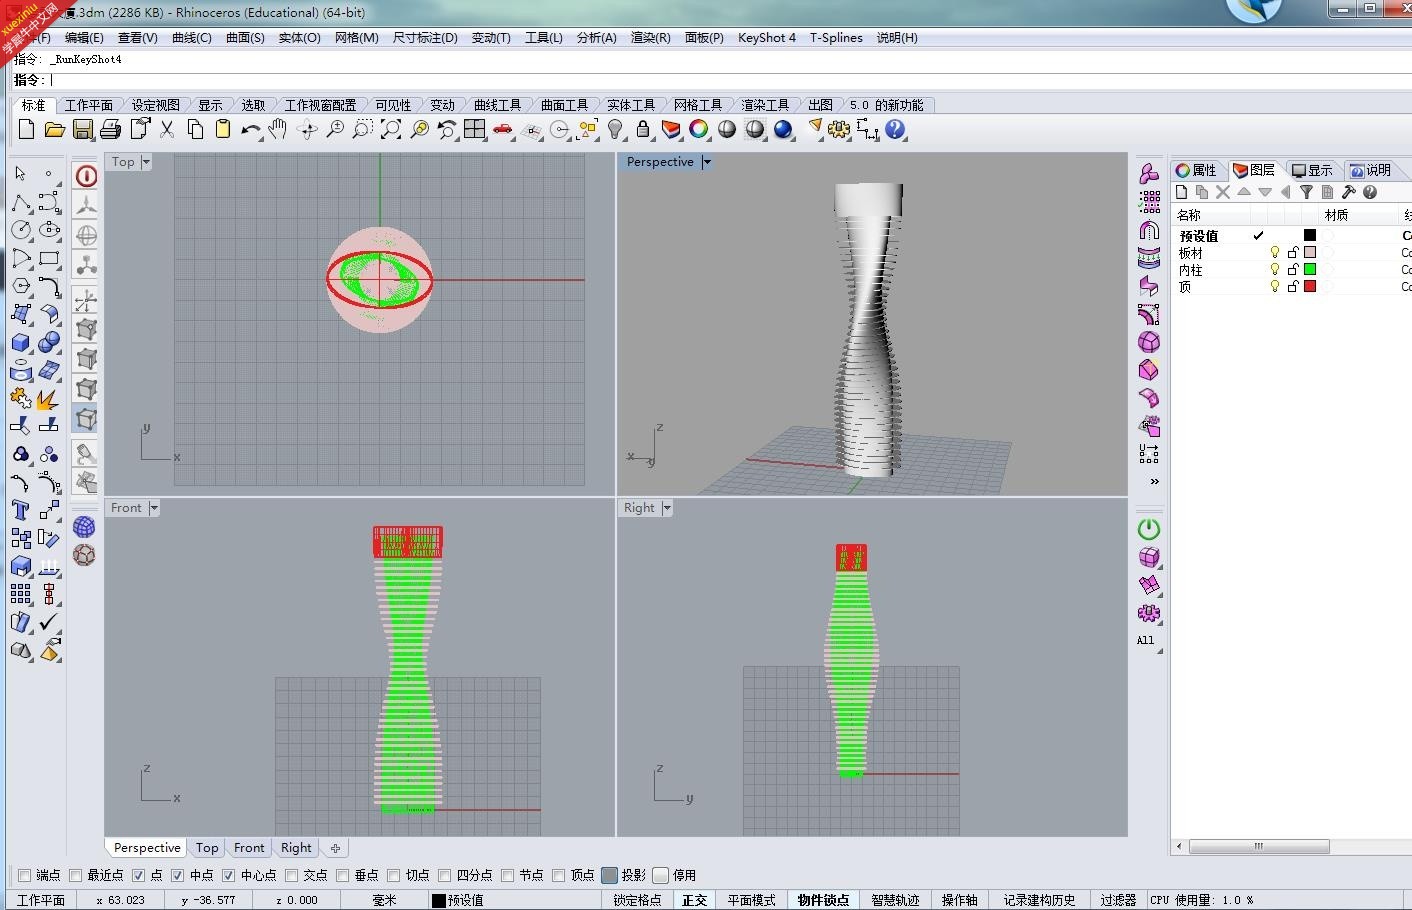This screenshot has width=1412, height=910.
Task: Open the 实体(O) menu
Action: 299,38
